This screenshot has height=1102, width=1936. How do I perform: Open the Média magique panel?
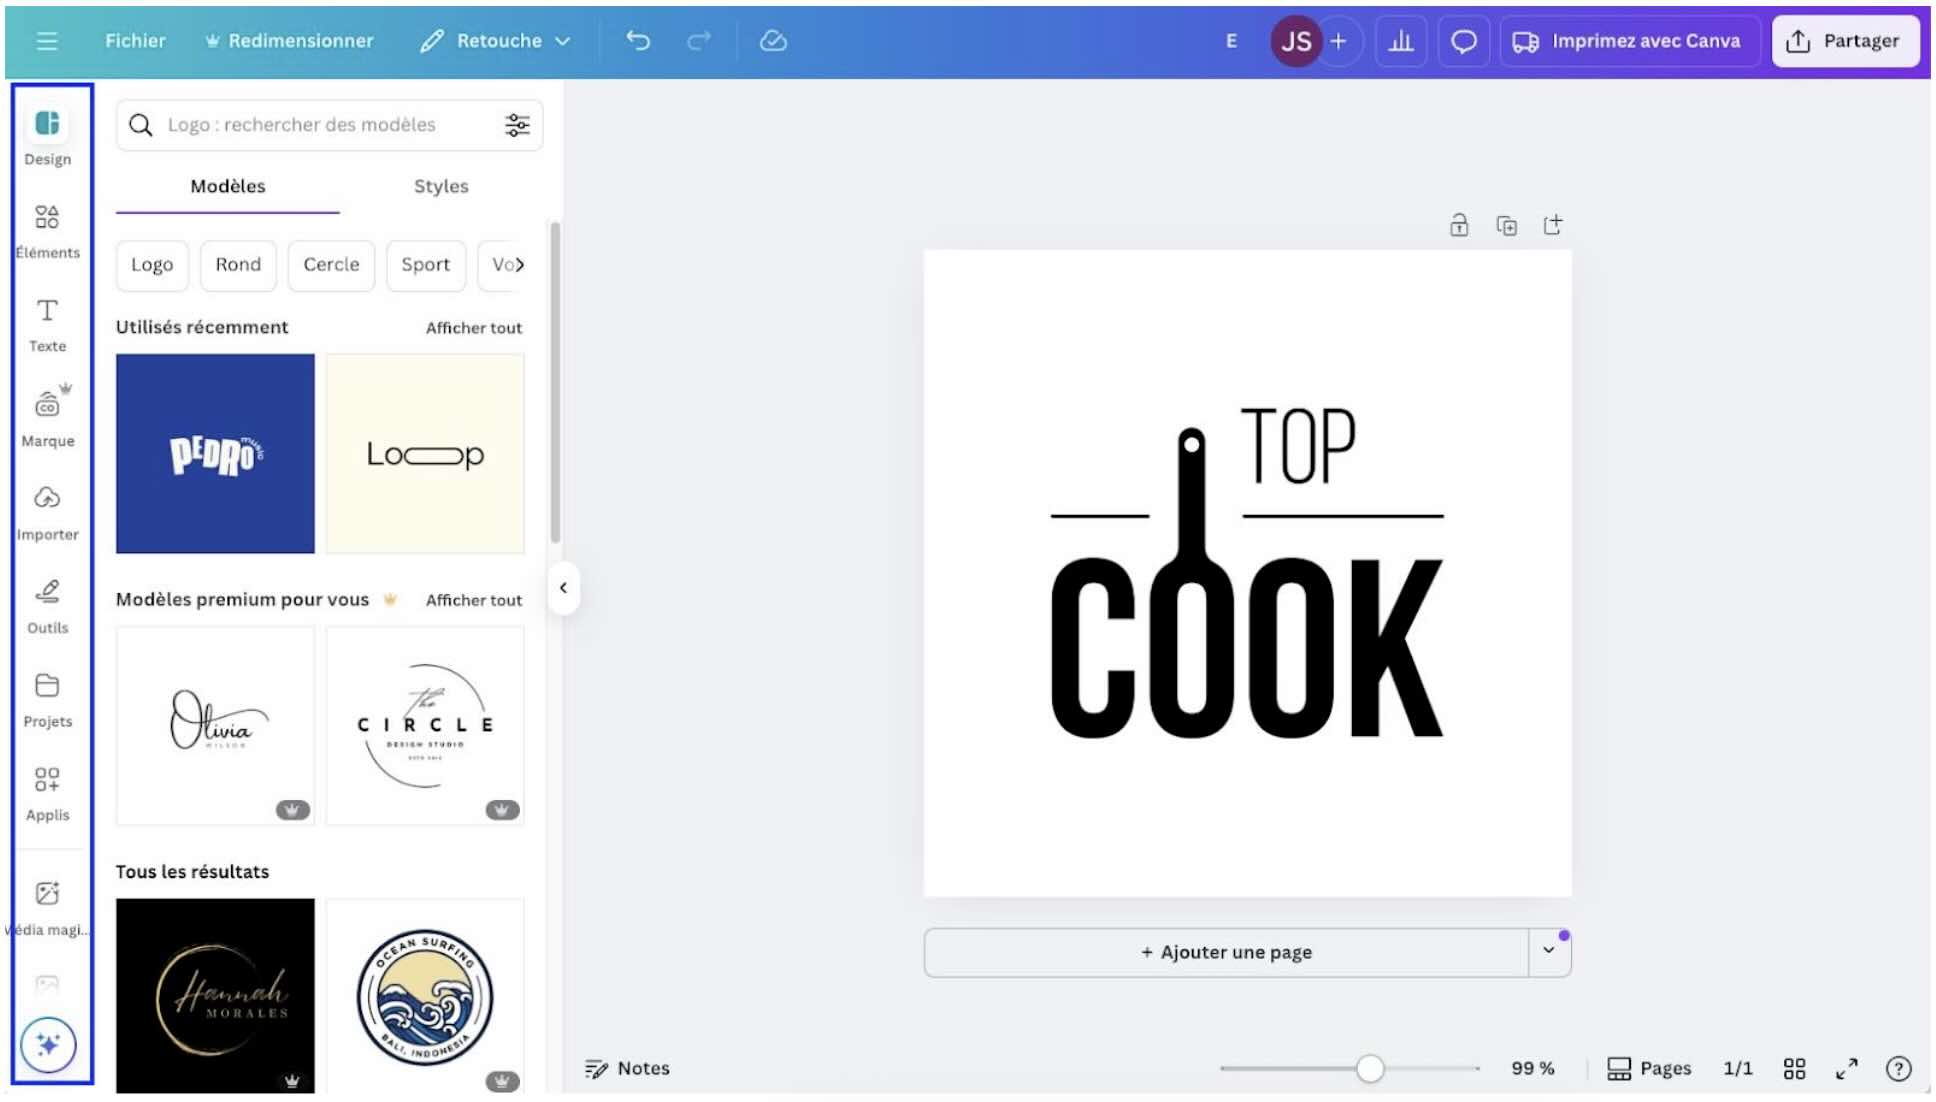point(47,908)
